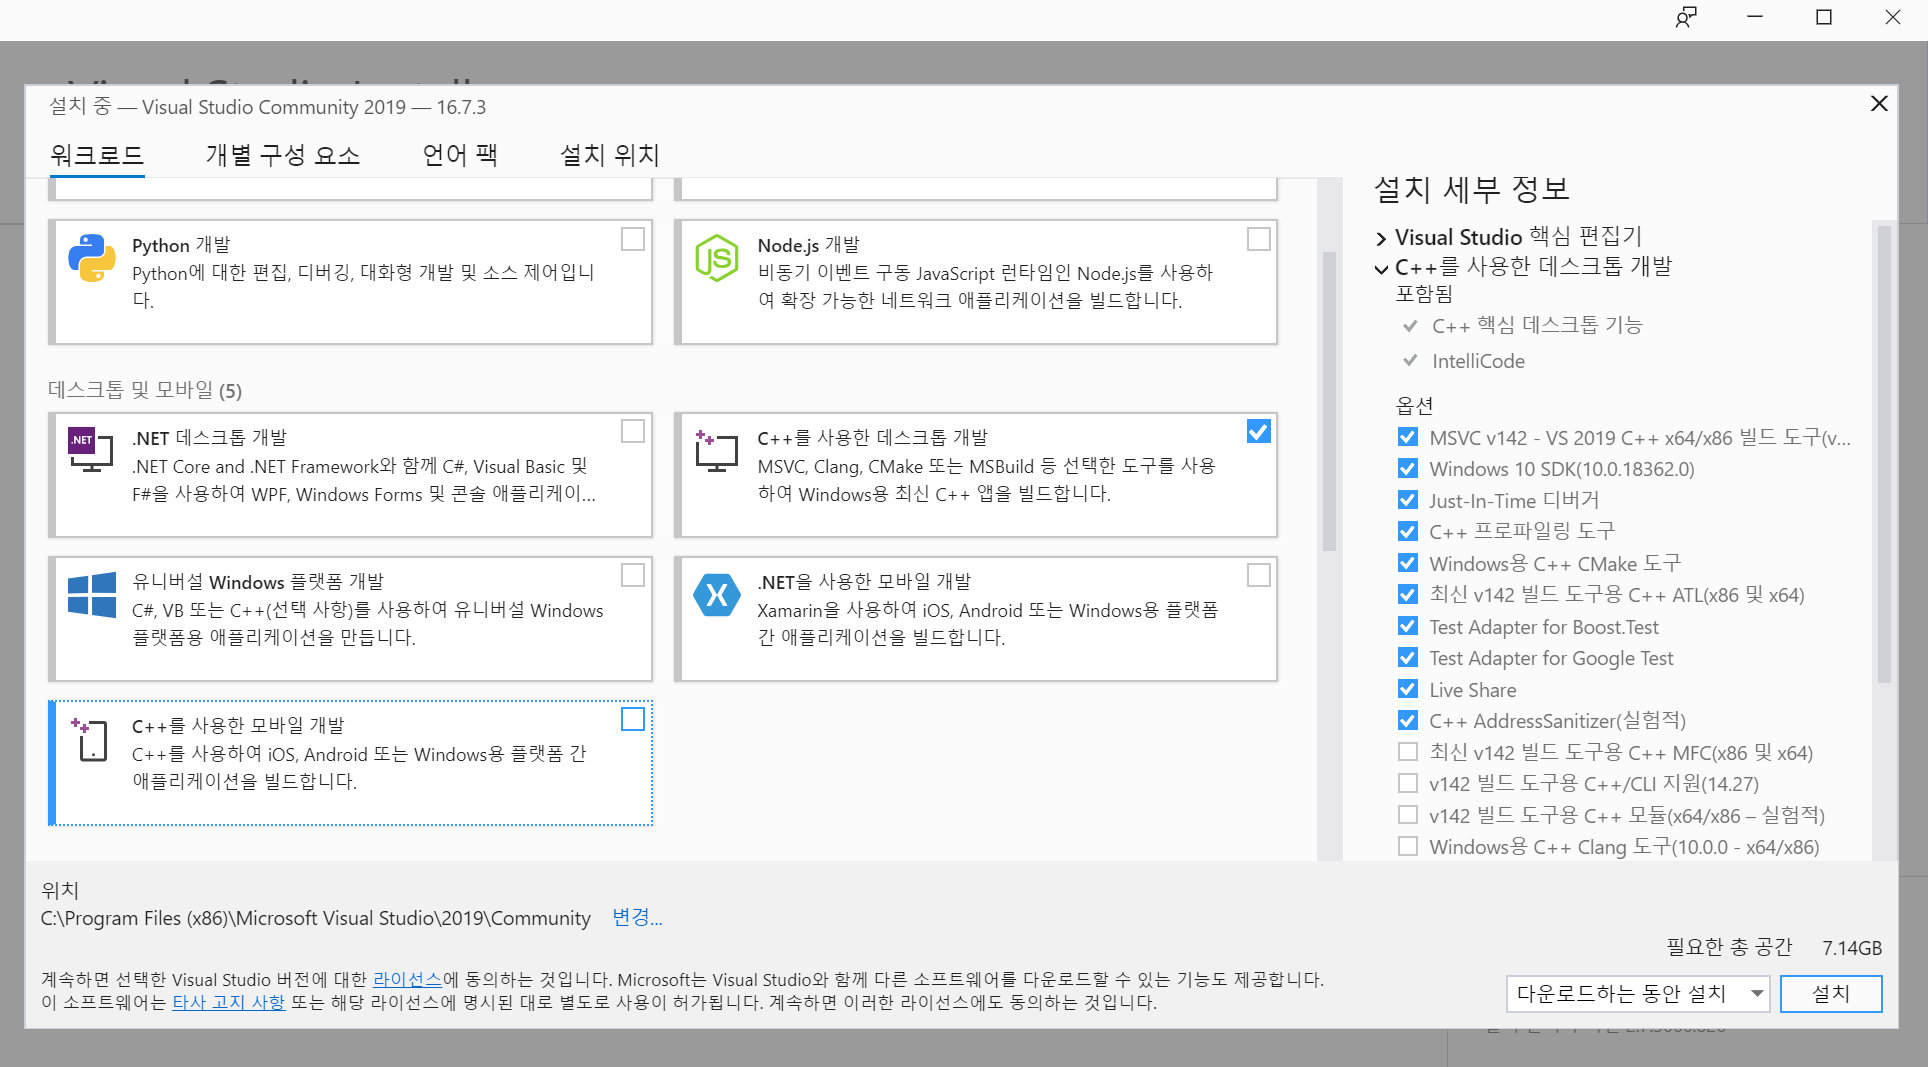1928x1067 pixels.
Task: Expand Visual Studio 핵심 편집기 section
Action: click(x=1381, y=238)
